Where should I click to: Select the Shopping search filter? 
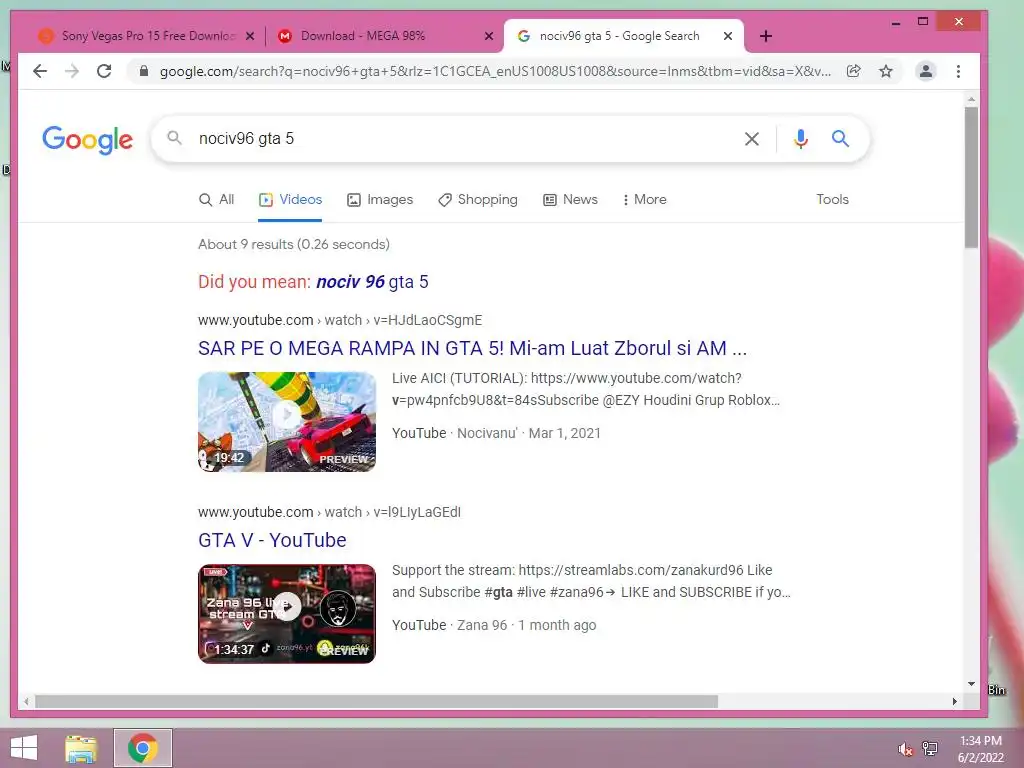(x=477, y=199)
